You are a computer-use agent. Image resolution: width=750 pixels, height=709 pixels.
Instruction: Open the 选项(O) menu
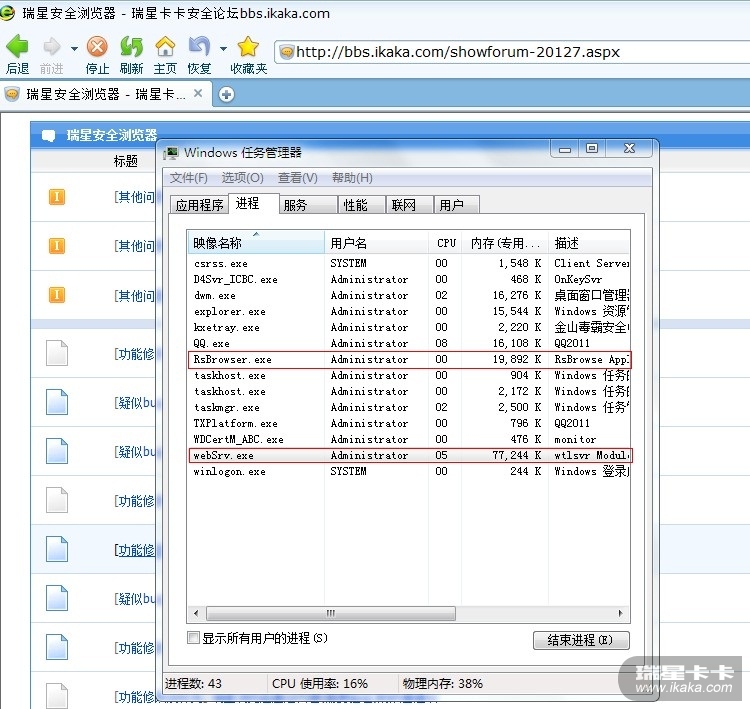(243, 178)
